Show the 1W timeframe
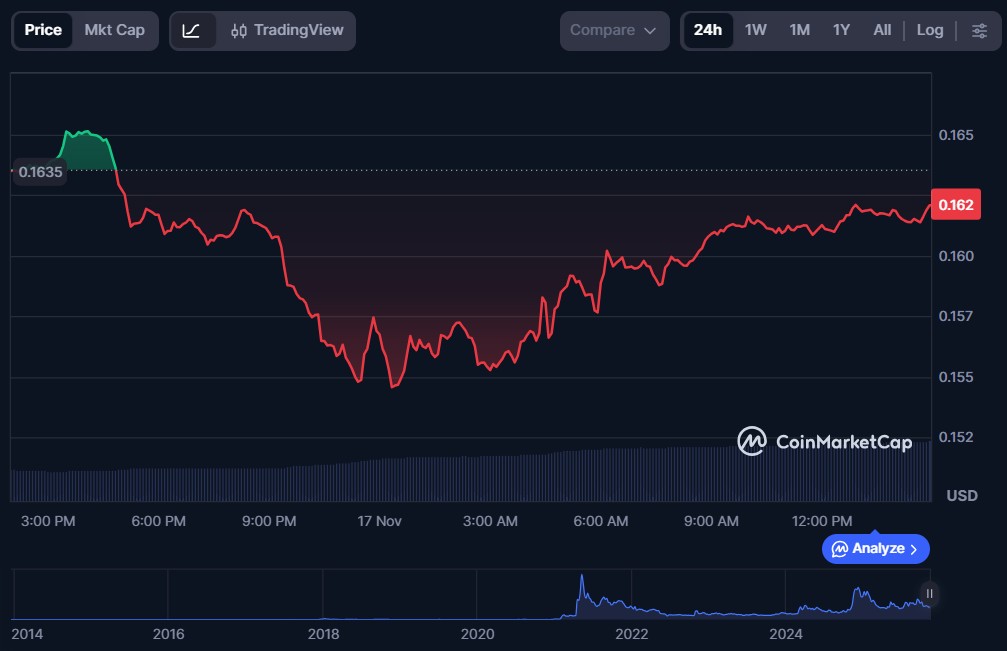Image resolution: width=1007 pixels, height=651 pixels. [x=756, y=30]
